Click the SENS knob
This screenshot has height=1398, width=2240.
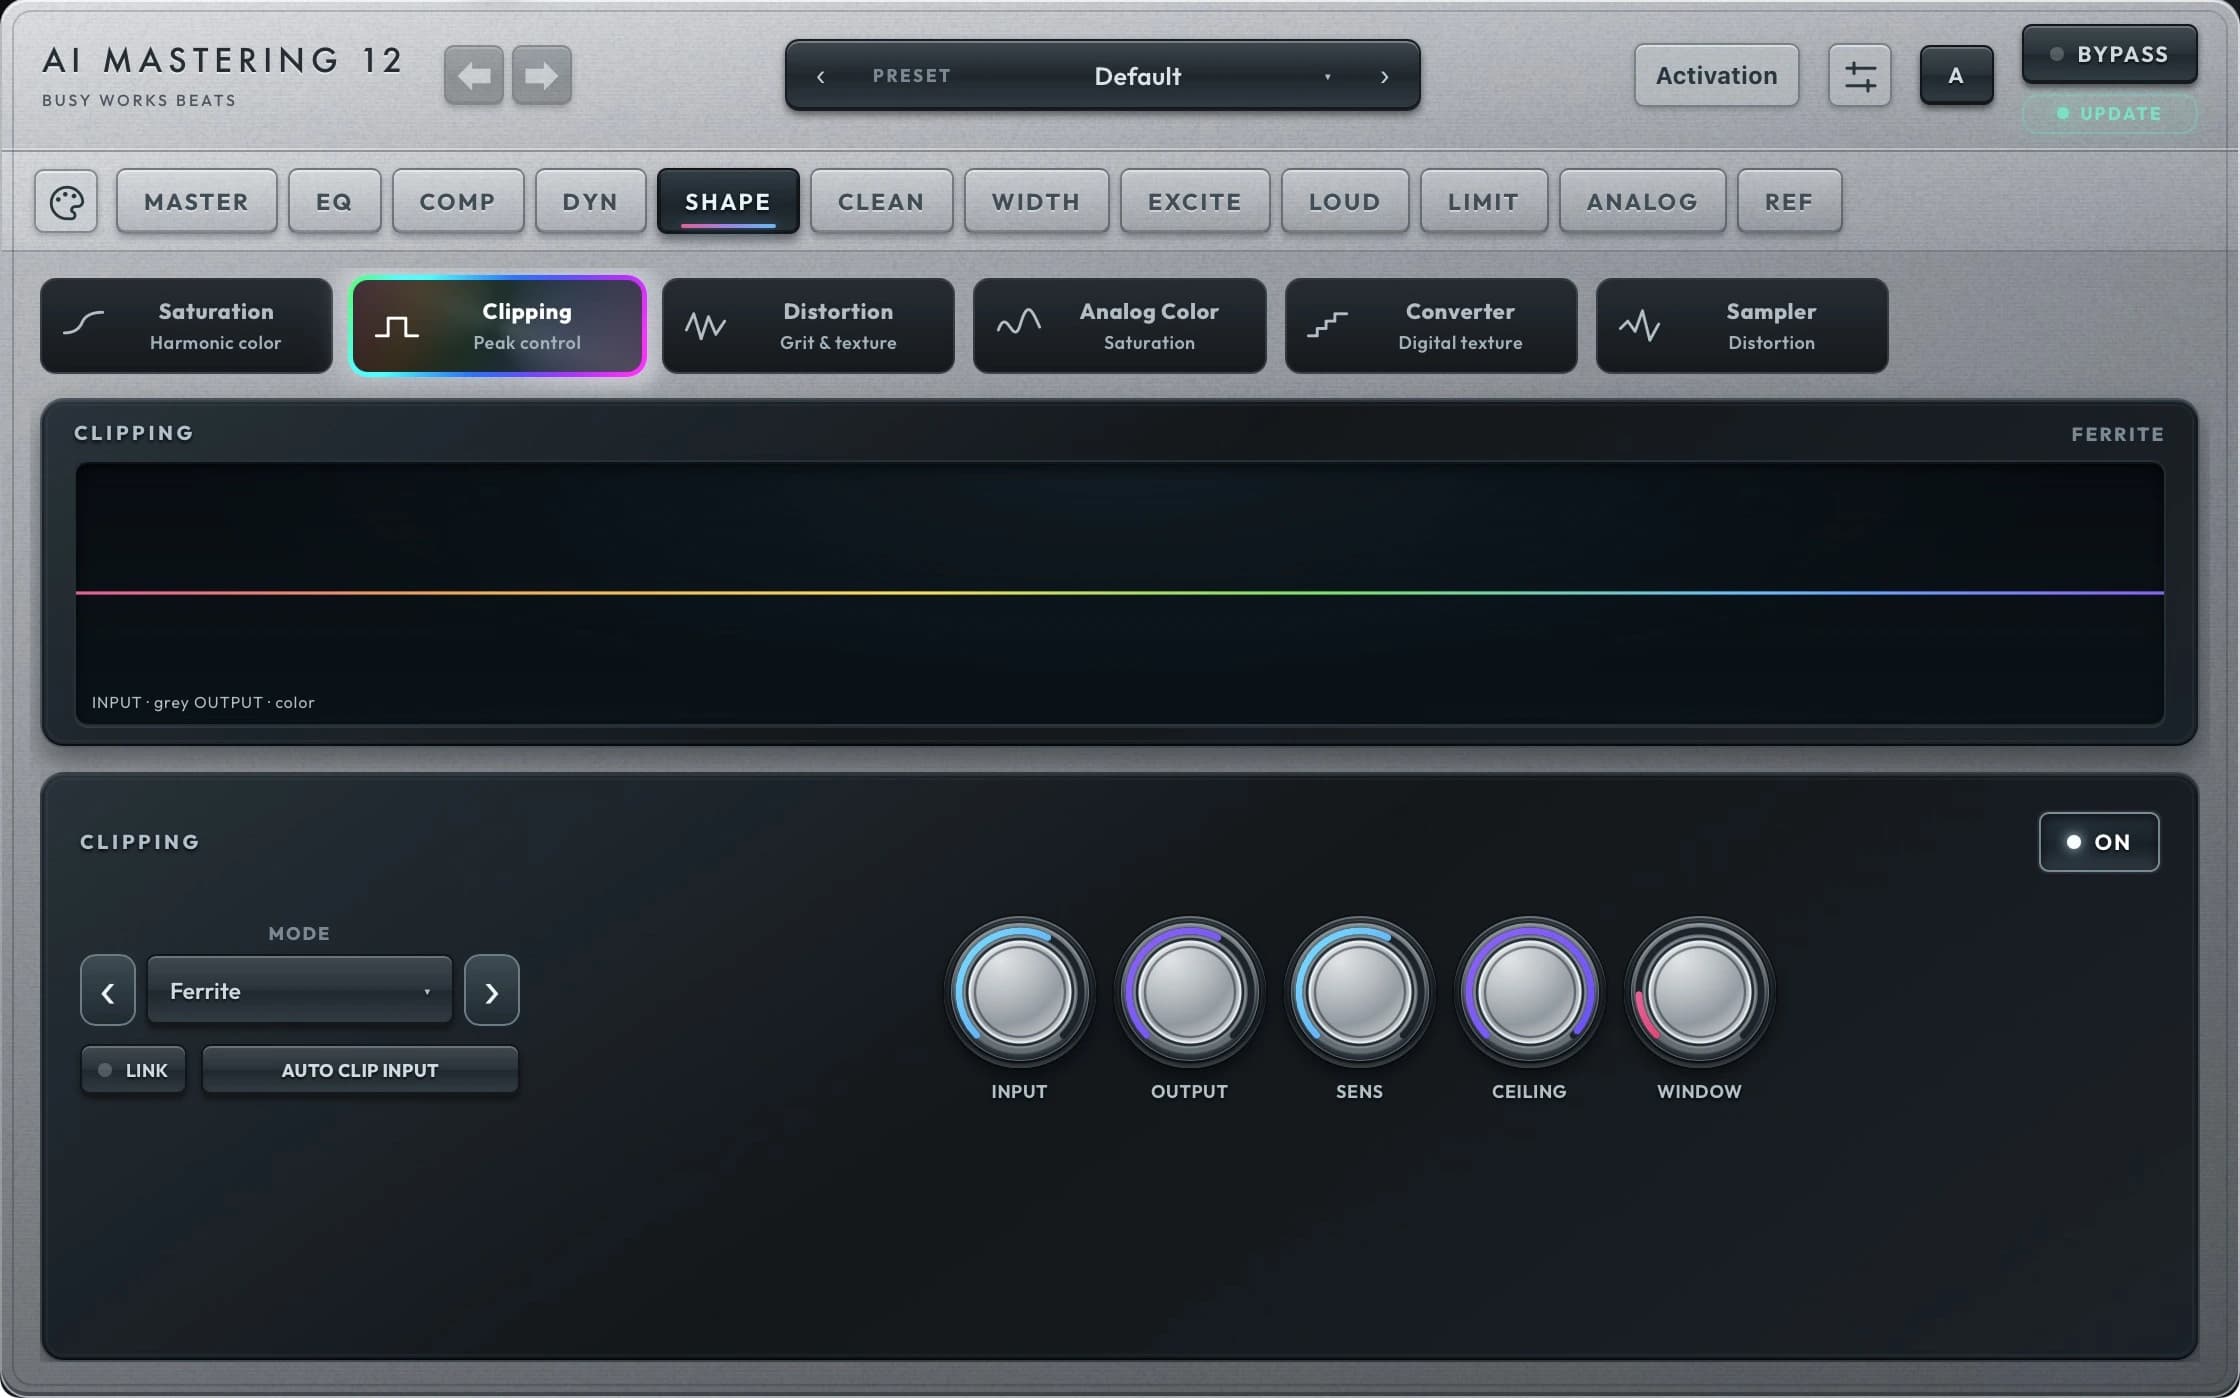(1359, 992)
